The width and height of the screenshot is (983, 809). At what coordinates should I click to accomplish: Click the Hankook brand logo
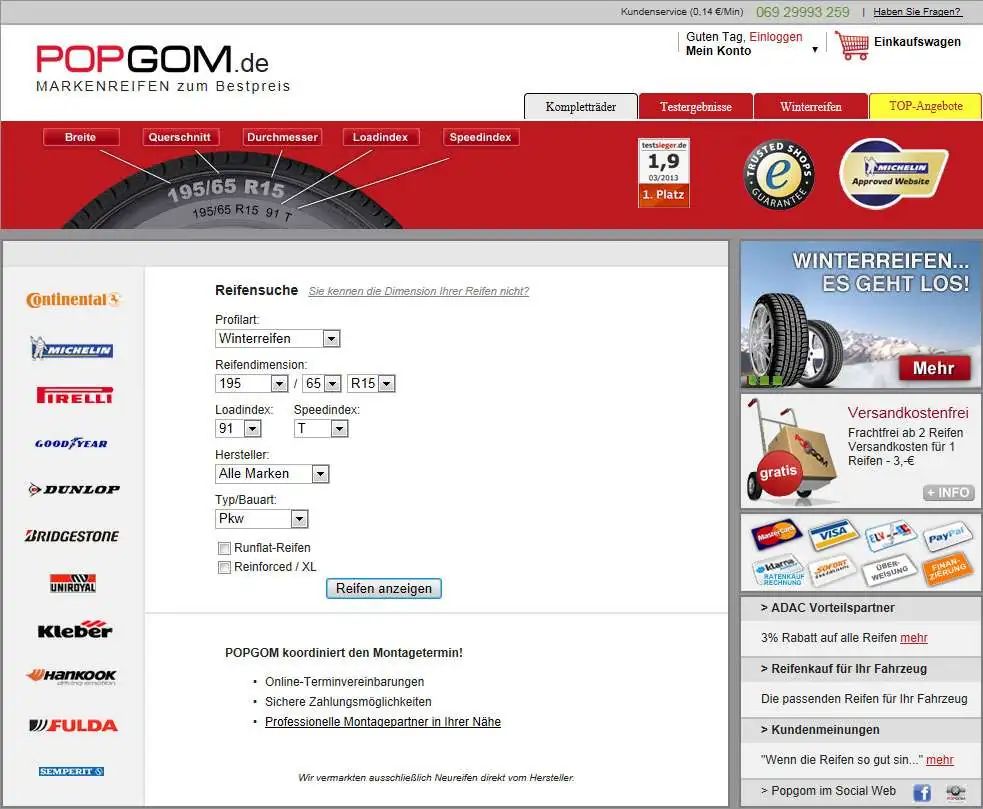pos(71,676)
